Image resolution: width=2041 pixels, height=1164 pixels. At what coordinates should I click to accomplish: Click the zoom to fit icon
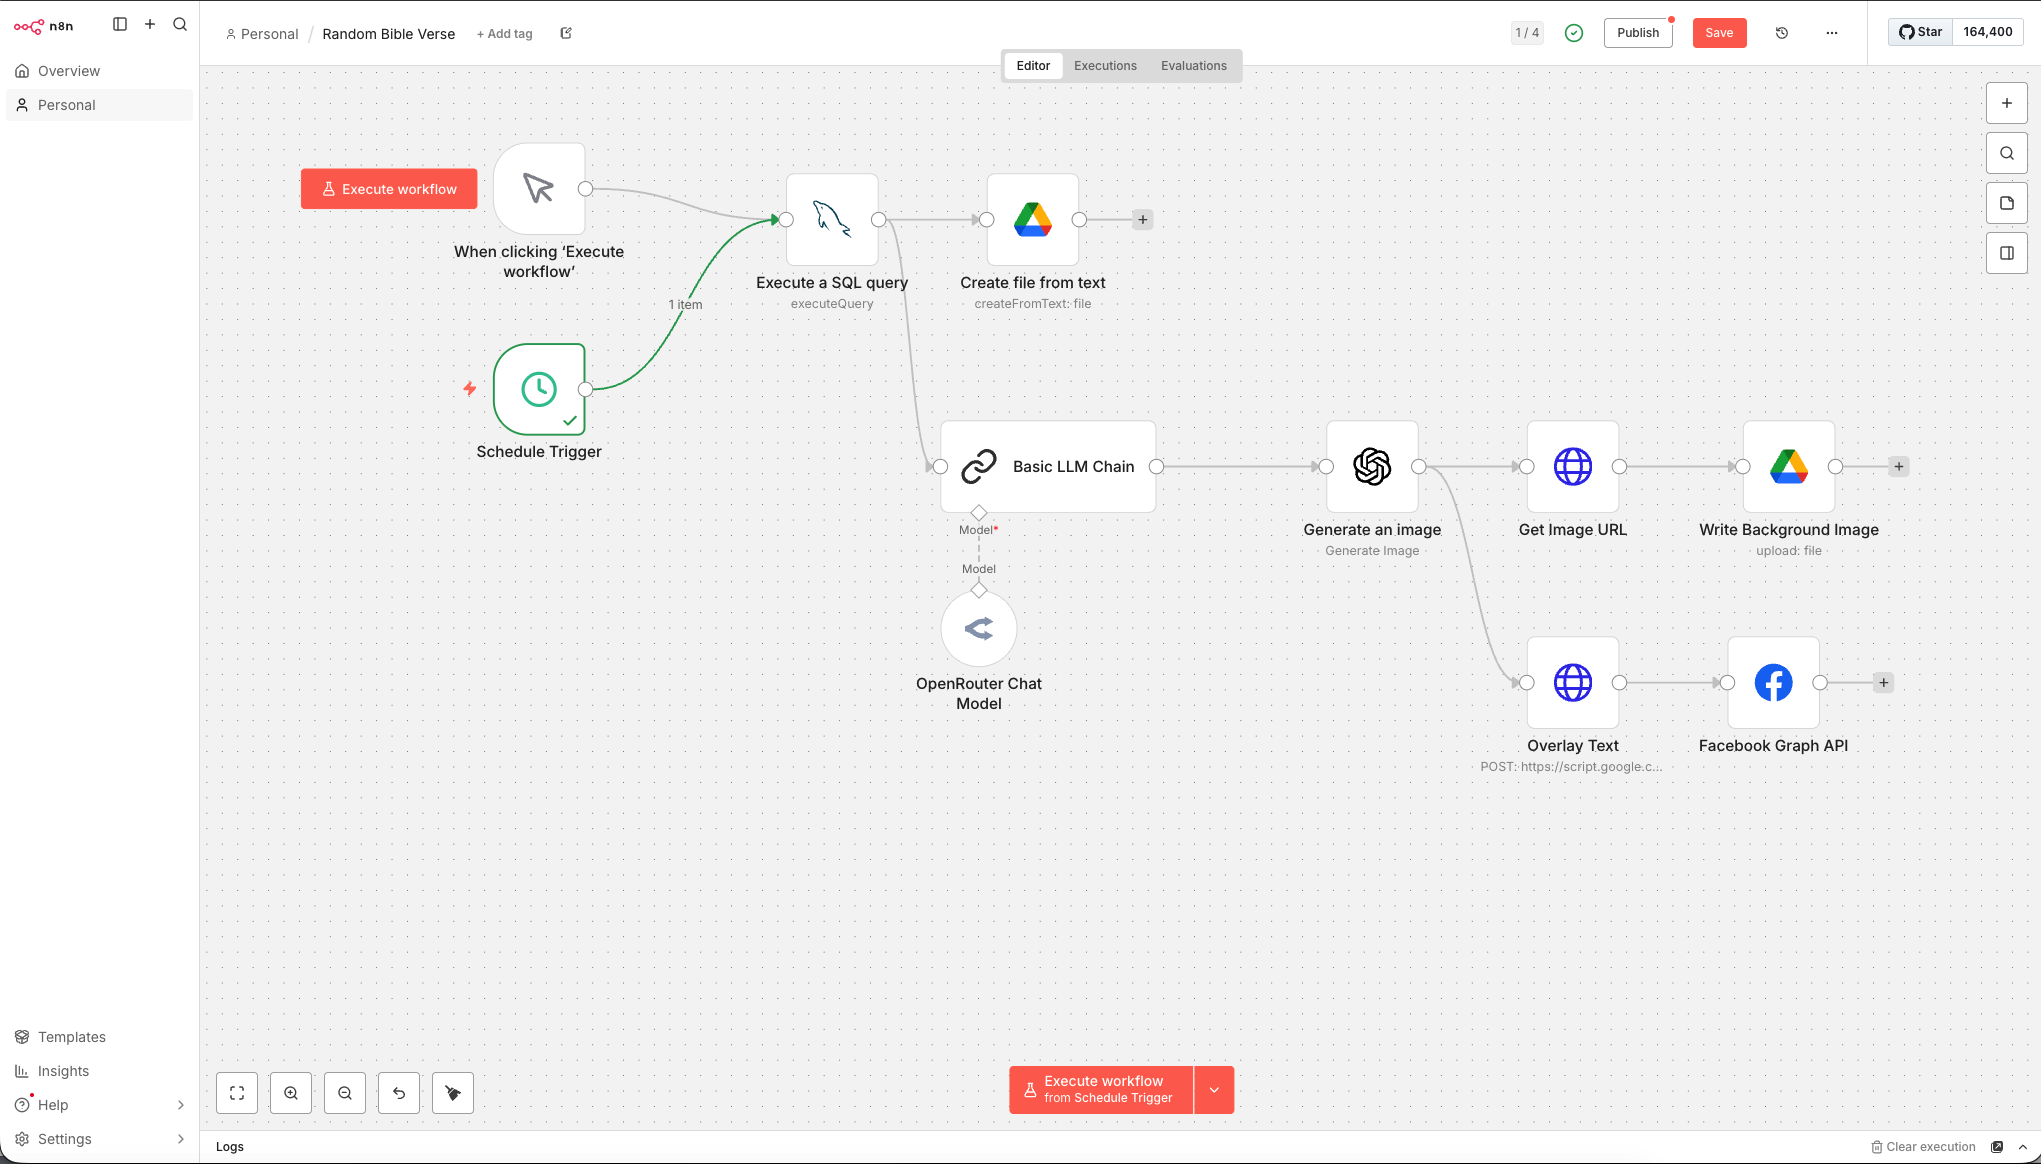tap(237, 1093)
